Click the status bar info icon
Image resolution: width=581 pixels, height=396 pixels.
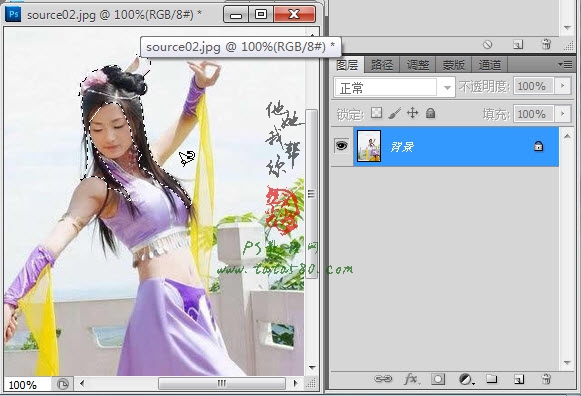[x=63, y=384]
